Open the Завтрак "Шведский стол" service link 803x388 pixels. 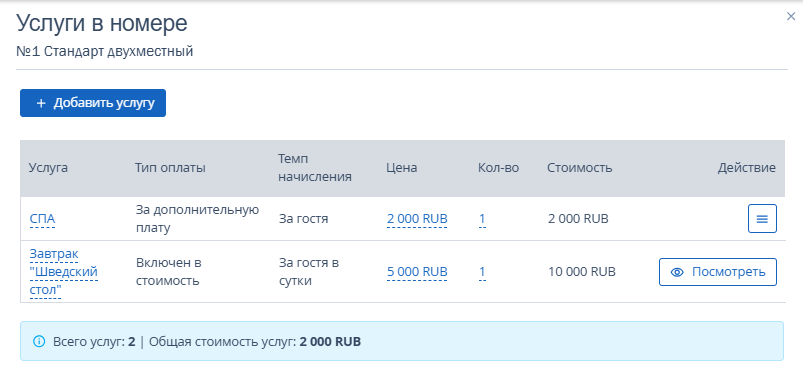click(64, 272)
